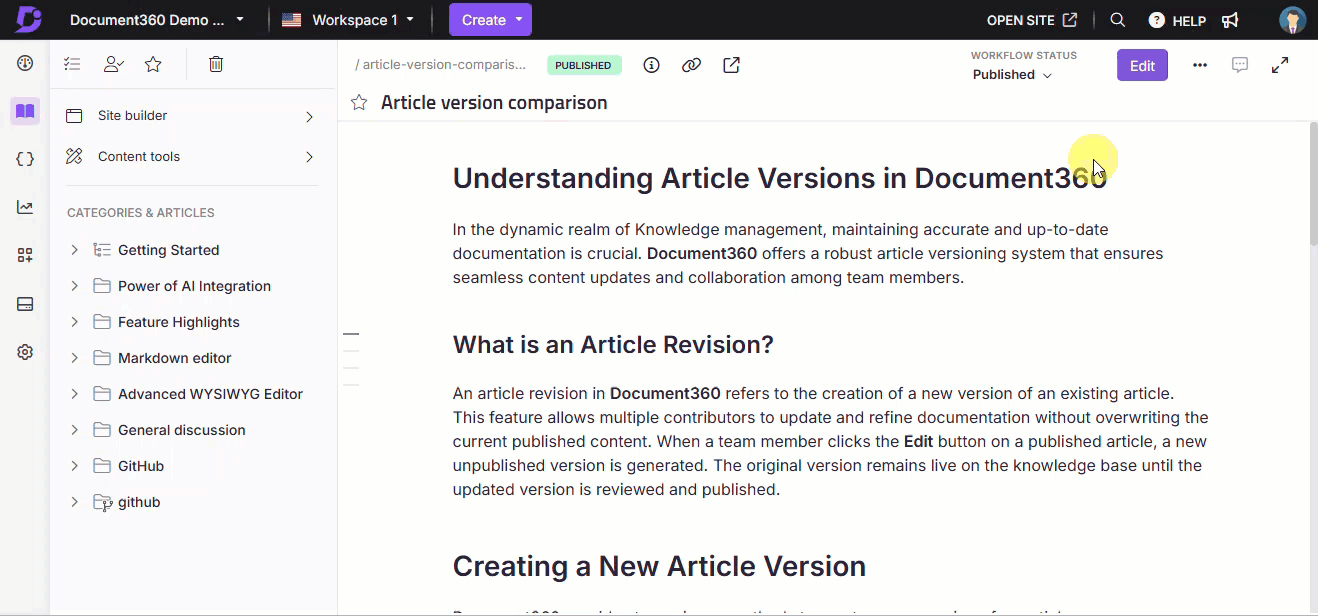Click the HELP button
Image resolution: width=1318 pixels, height=616 pixels.
(x=1177, y=20)
